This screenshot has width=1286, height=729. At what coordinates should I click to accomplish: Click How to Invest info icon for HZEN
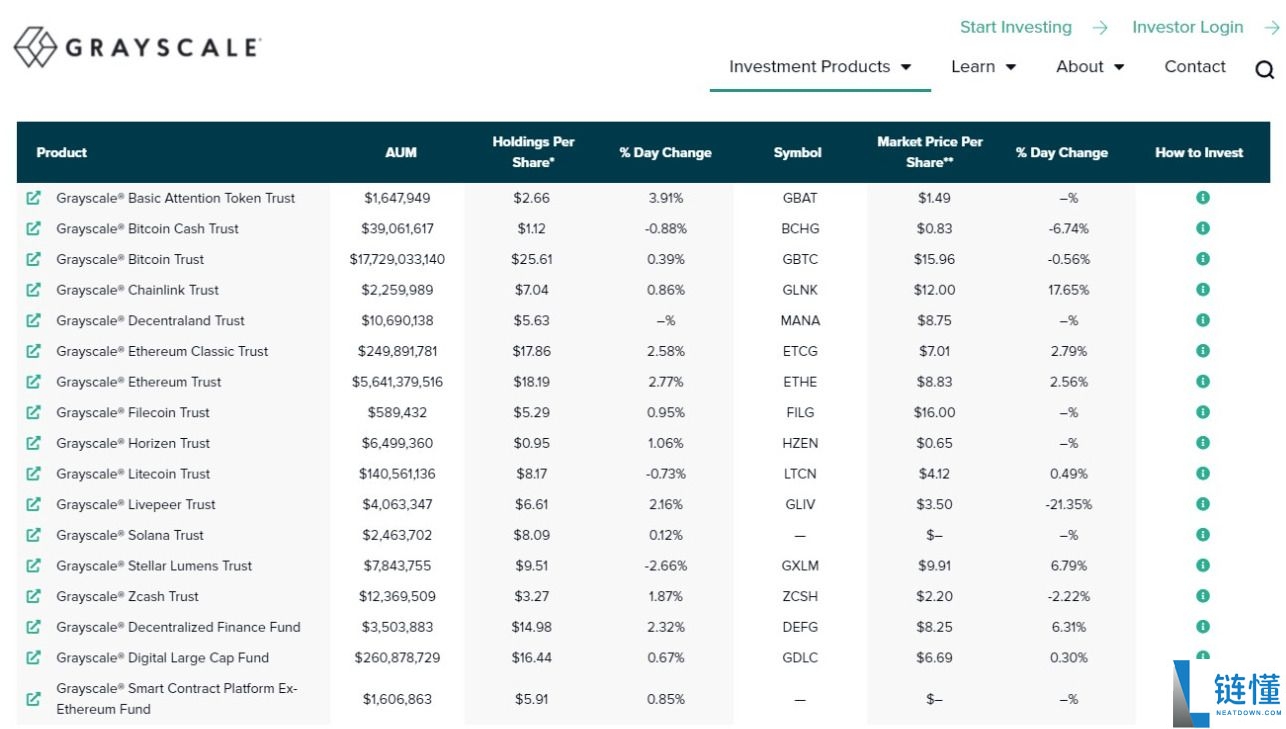click(x=1203, y=443)
